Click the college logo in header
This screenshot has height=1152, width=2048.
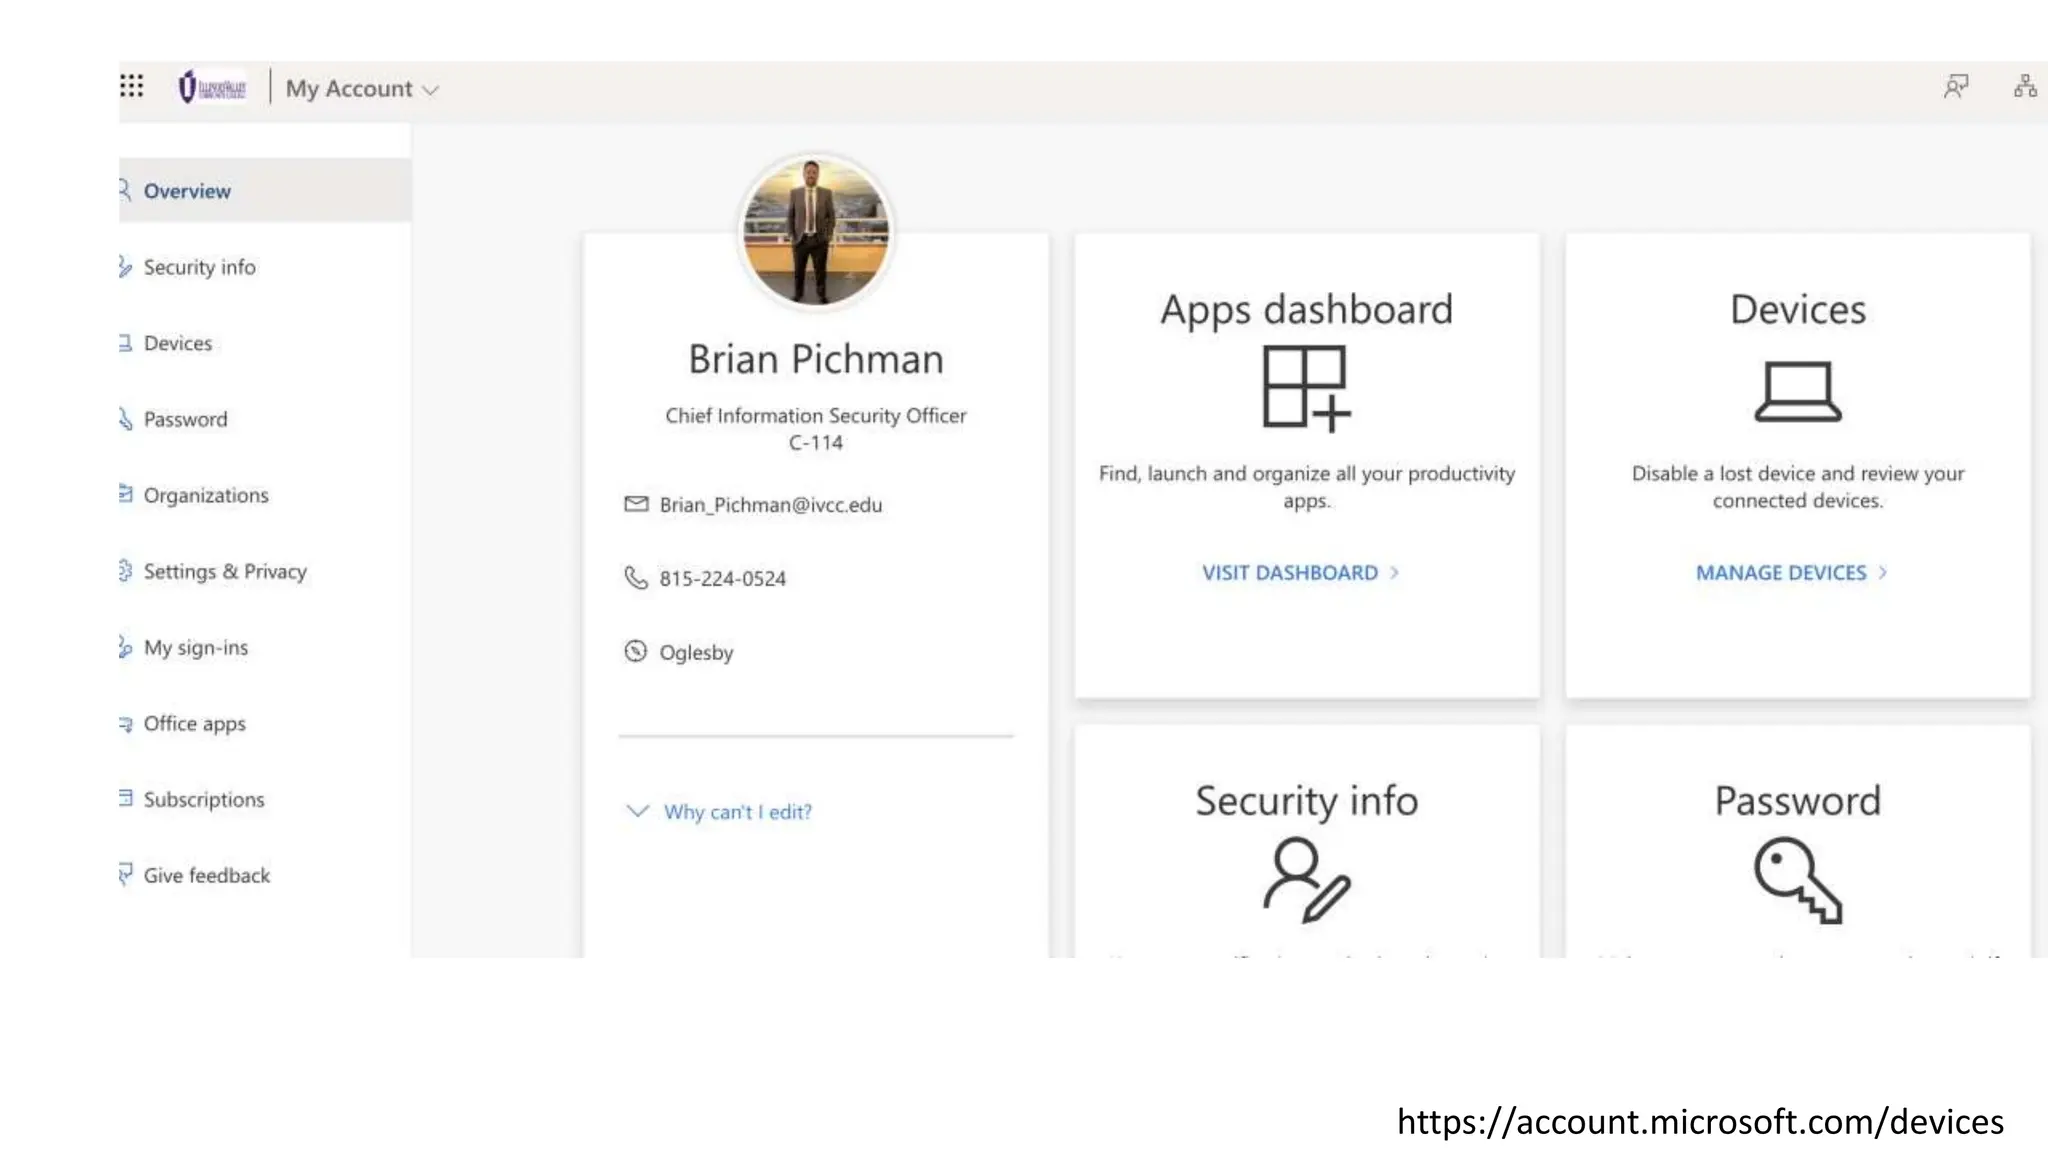point(212,88)
